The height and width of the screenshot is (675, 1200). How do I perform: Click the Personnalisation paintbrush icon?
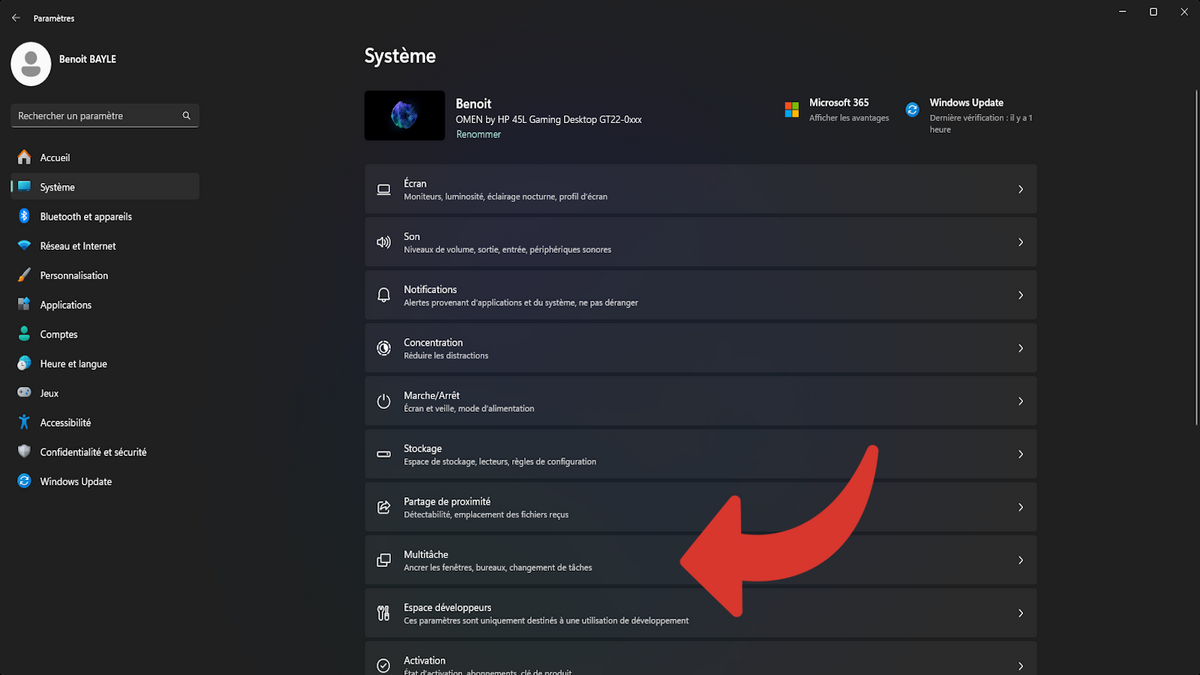click(24, 276)
